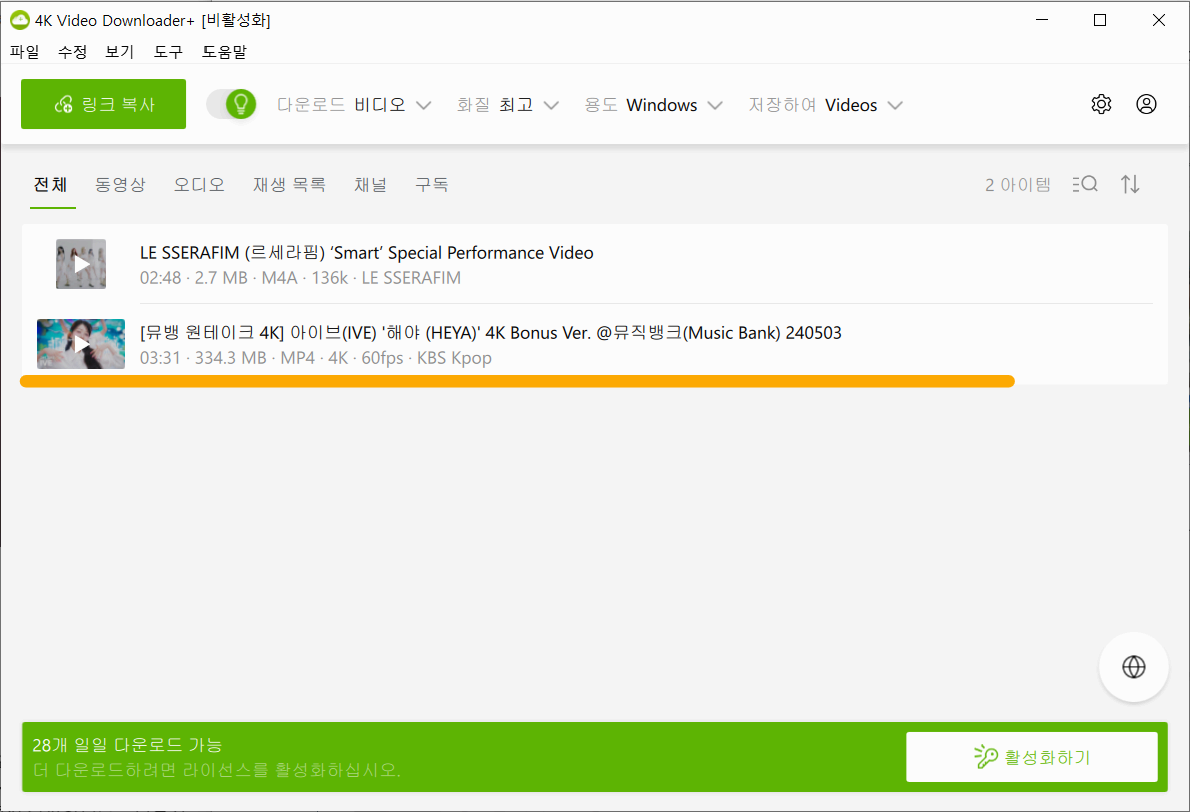
Task: Click the 28개 일일 다운로드 가능 banner text
Action: click(x=128, y=745)
